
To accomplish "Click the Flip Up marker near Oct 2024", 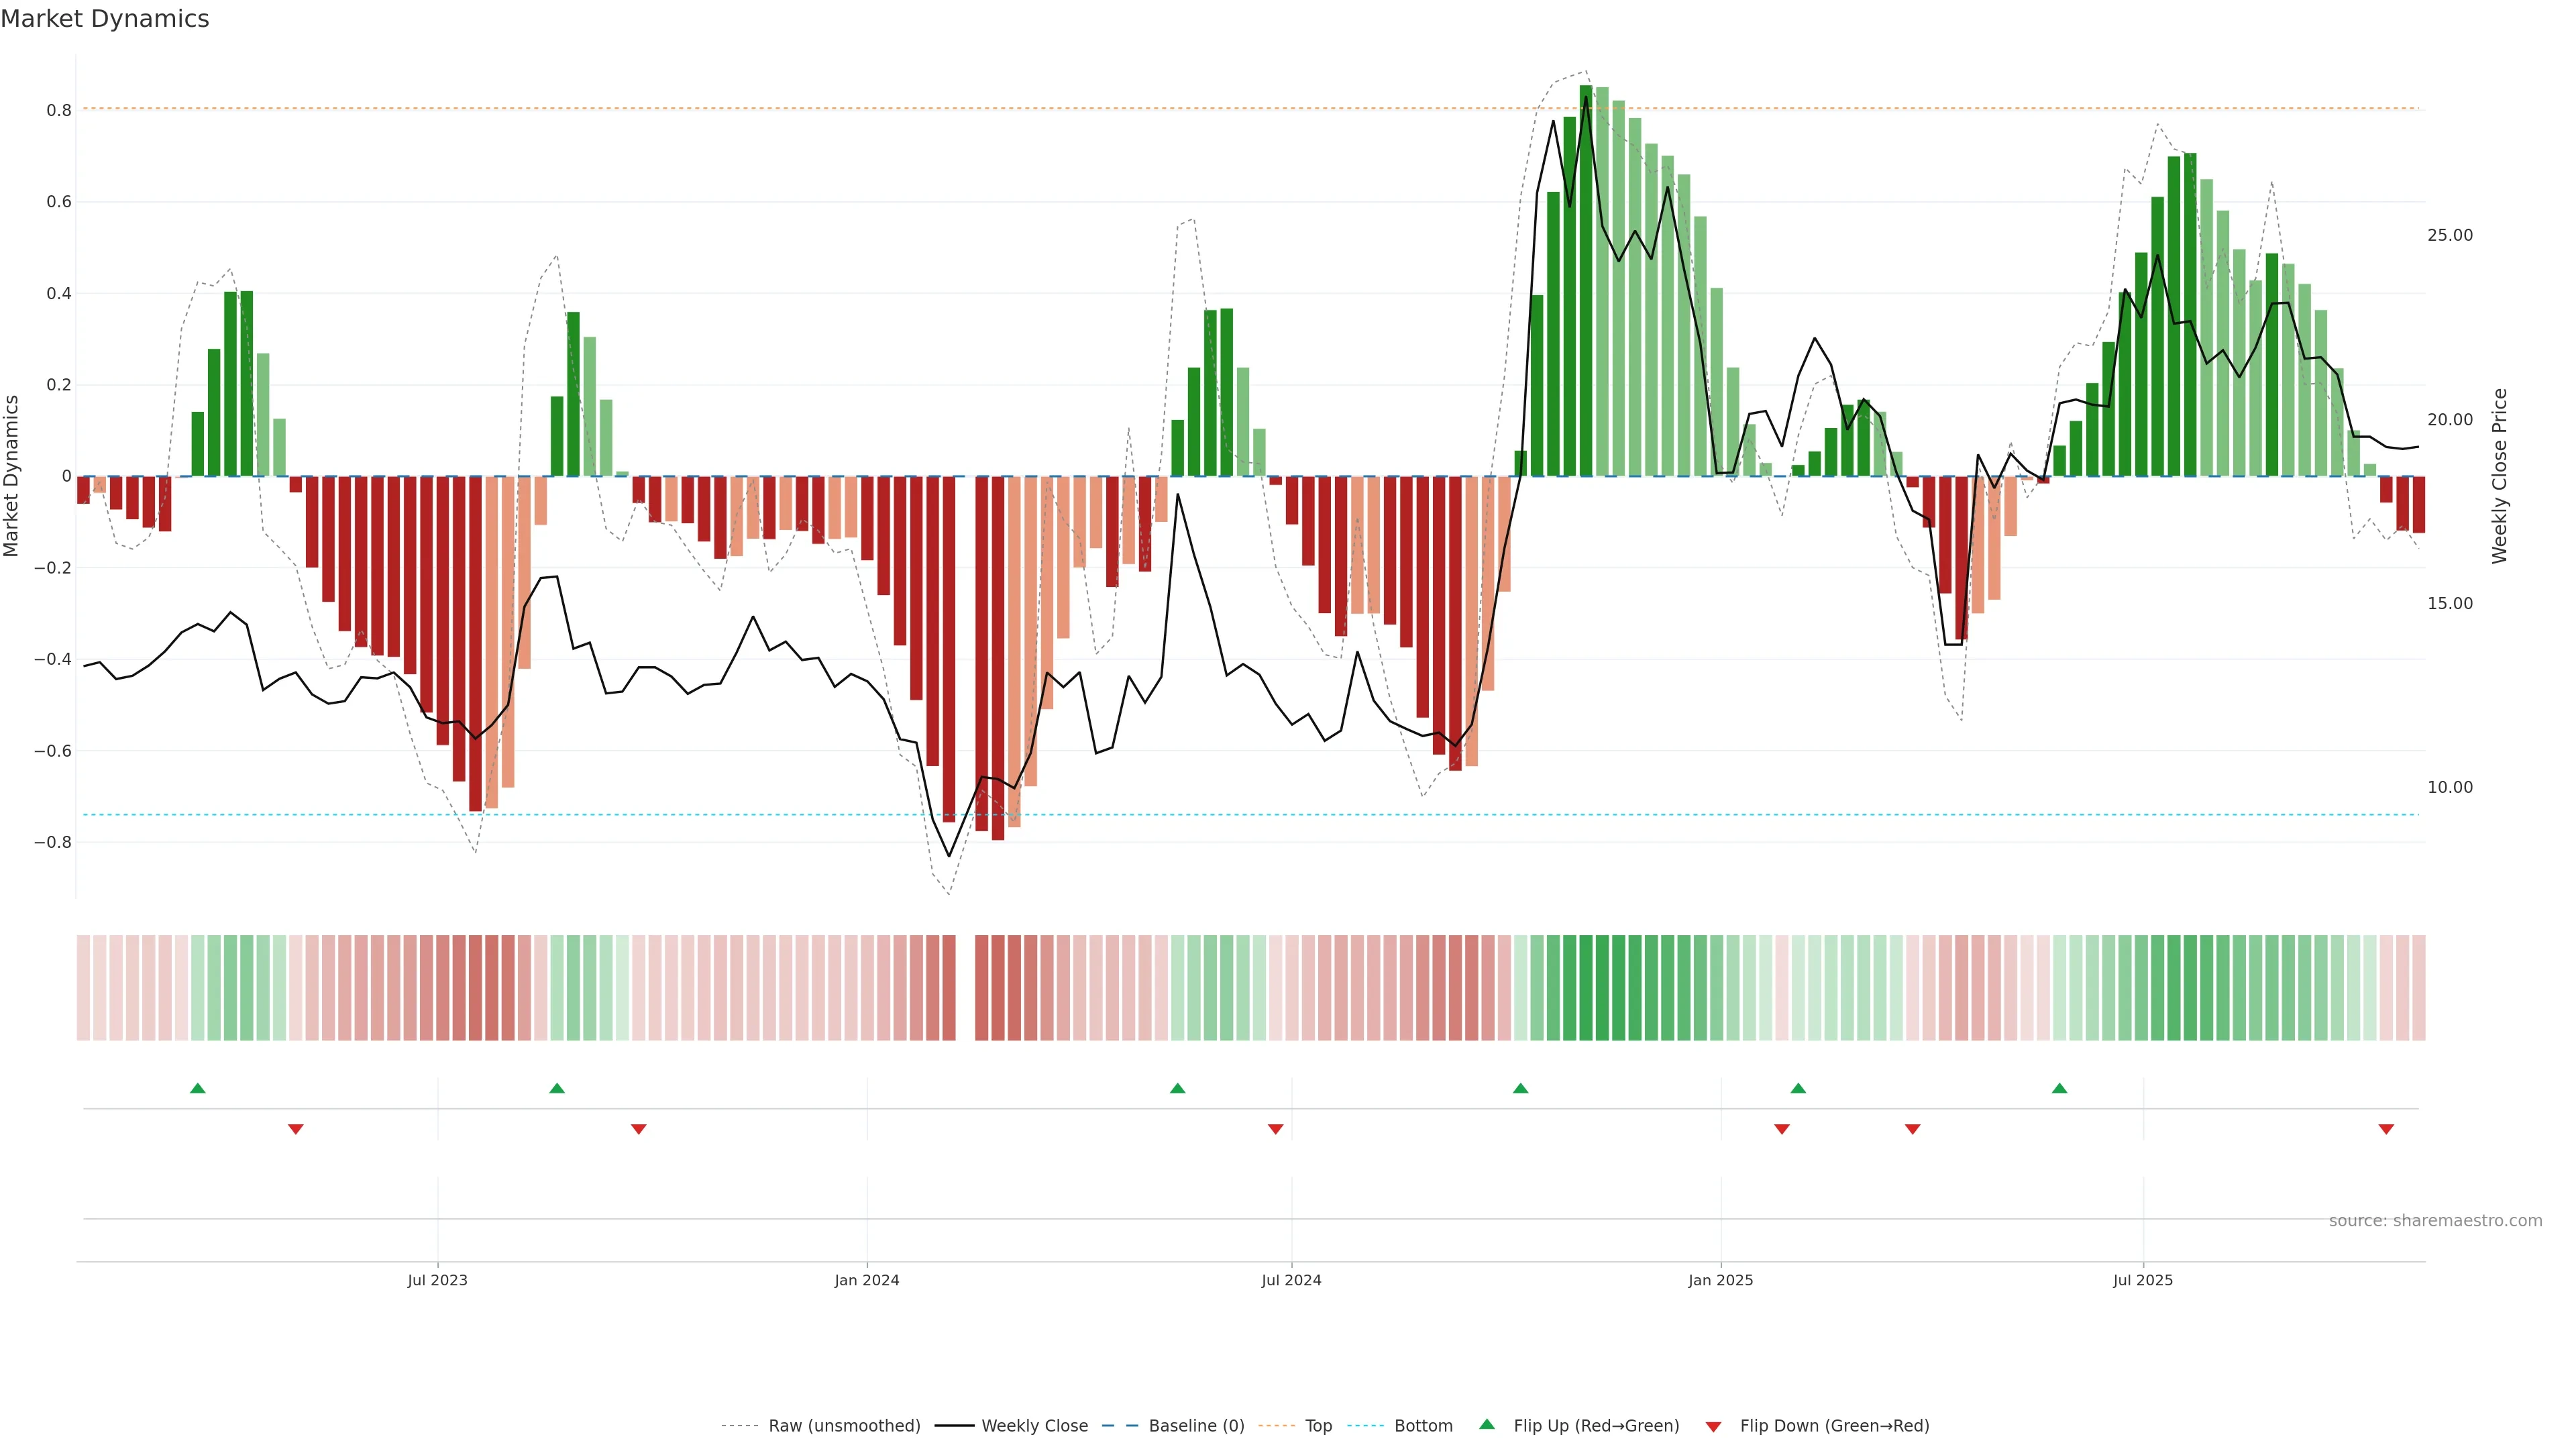I will pyautogui.click(x=1520, y=1088).
